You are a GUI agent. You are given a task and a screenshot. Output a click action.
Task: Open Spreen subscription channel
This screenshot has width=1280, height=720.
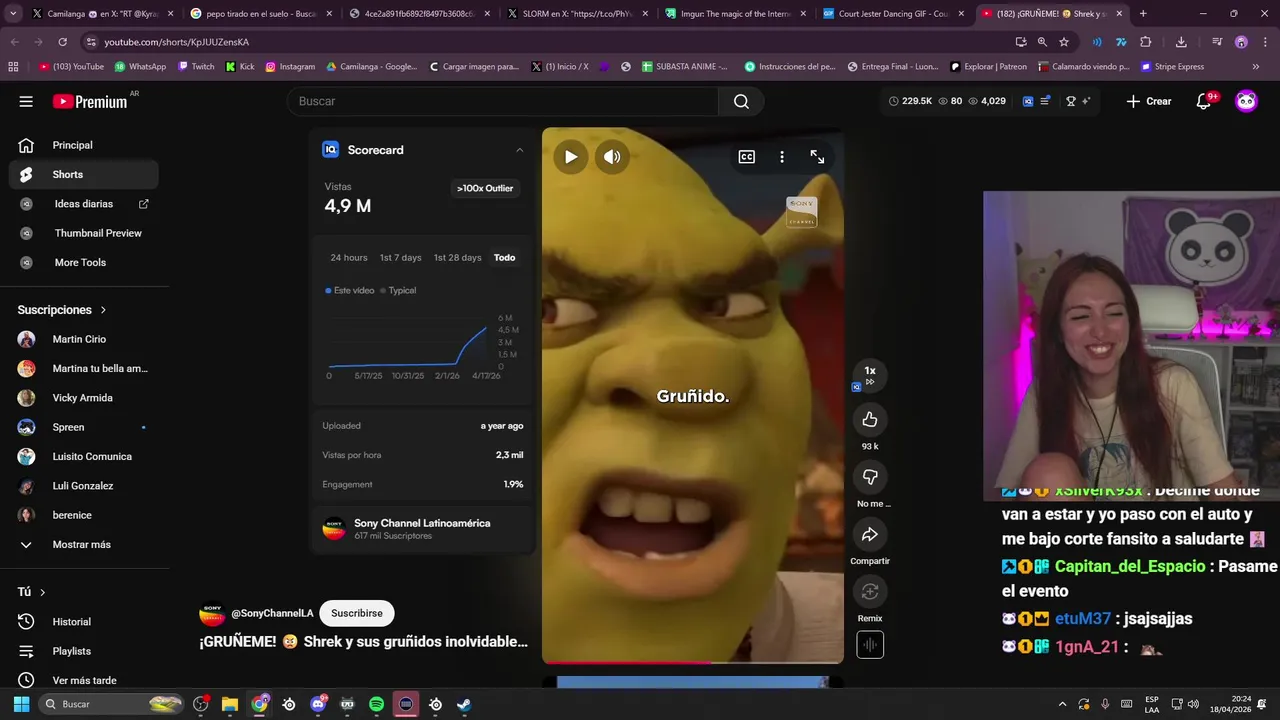pos(84,427)
